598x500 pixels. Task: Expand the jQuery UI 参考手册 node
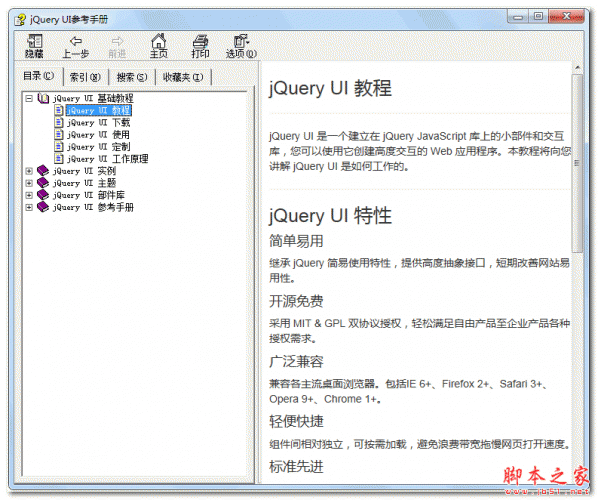click(29, 207)
